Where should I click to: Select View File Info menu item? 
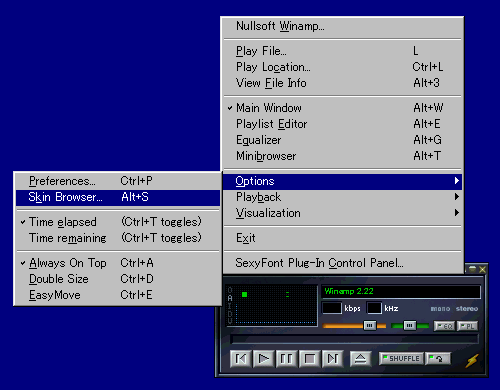coord(343,83)
